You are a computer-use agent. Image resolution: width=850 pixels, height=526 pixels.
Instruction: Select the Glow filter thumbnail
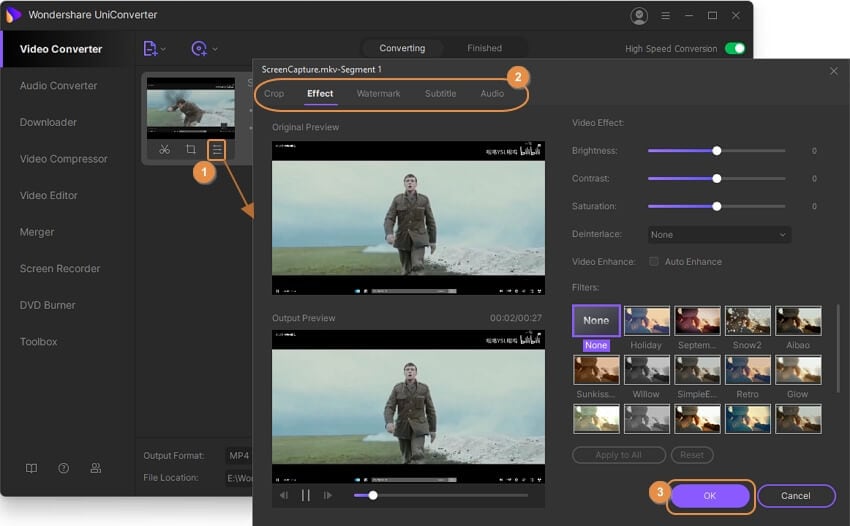[798, 370]
